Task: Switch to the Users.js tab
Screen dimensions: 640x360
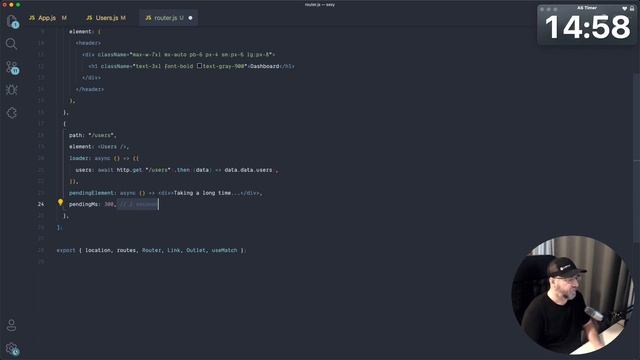Action: [107, 18]
